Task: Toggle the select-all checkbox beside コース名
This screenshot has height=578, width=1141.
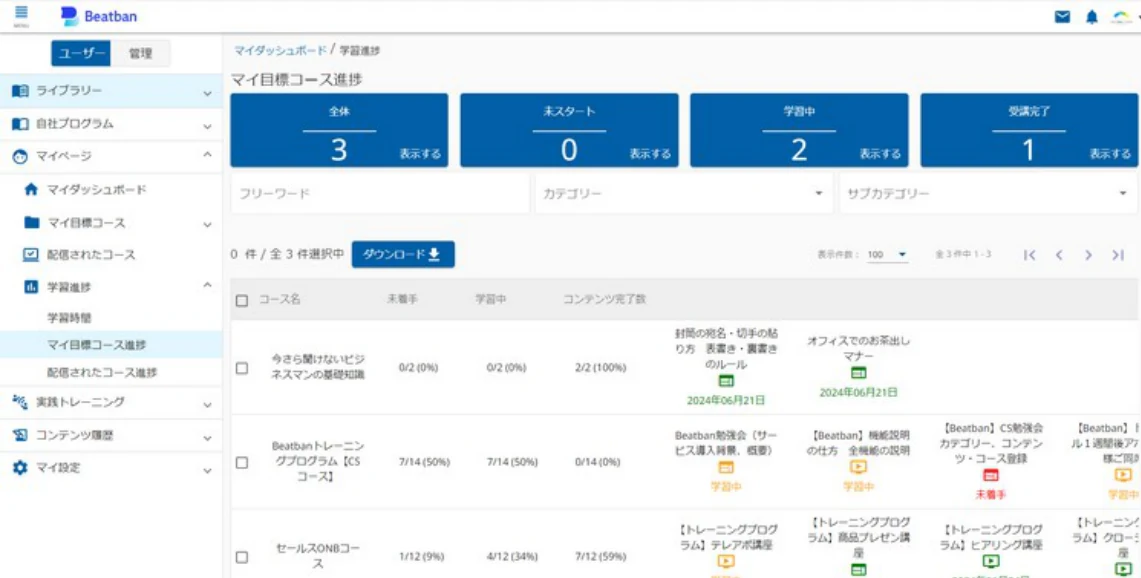Action: coord(242,300)
